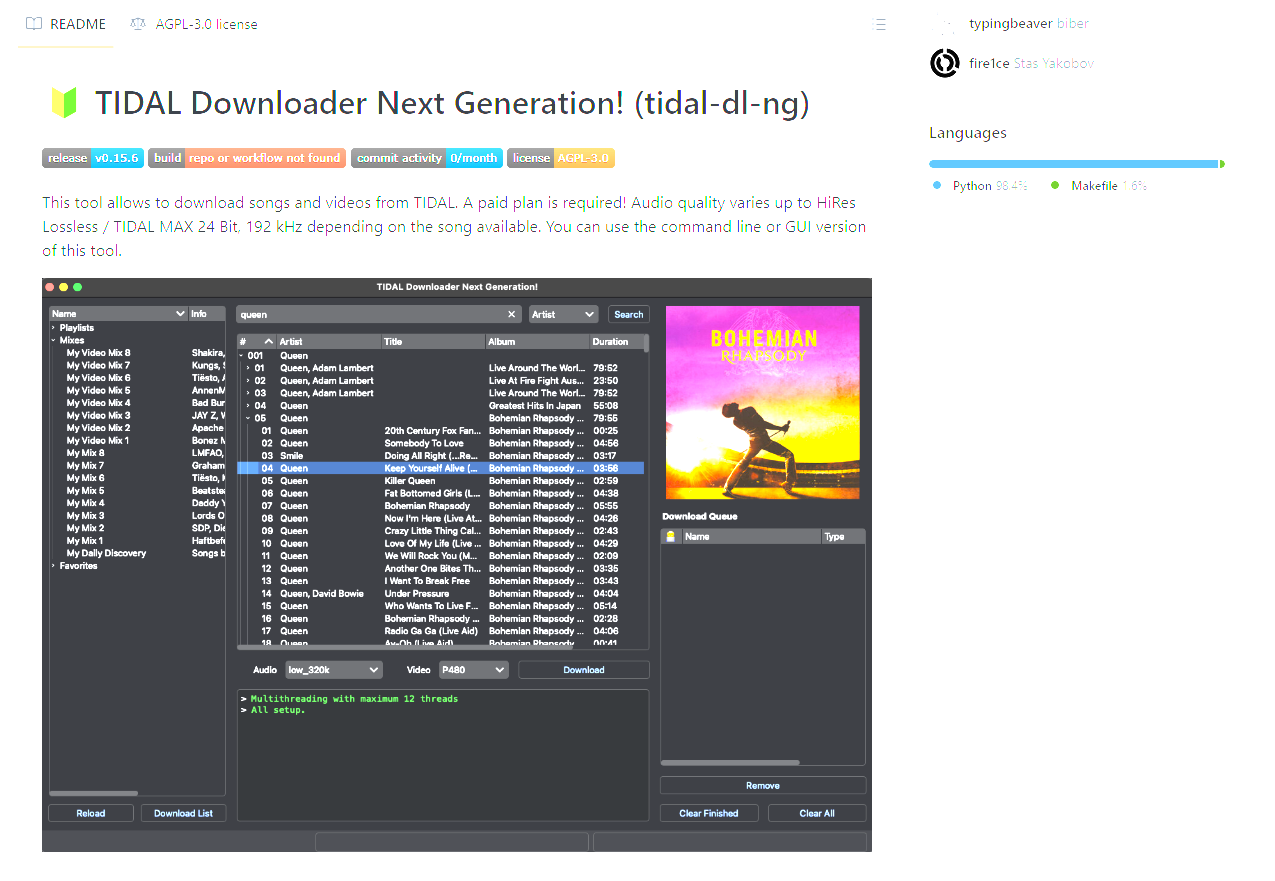Click the Search button
The width and height of the screenshot is (1275, 881).
(629, 314)
